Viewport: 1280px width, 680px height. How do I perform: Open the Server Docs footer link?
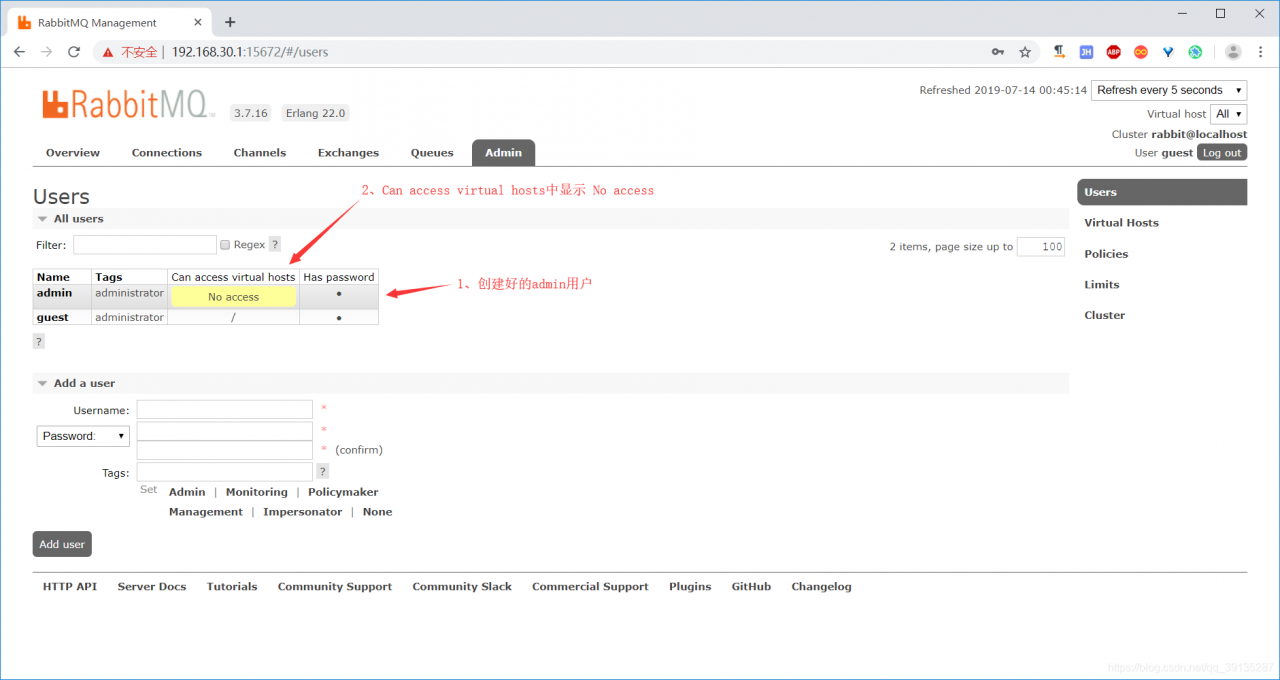coord(152,587)
